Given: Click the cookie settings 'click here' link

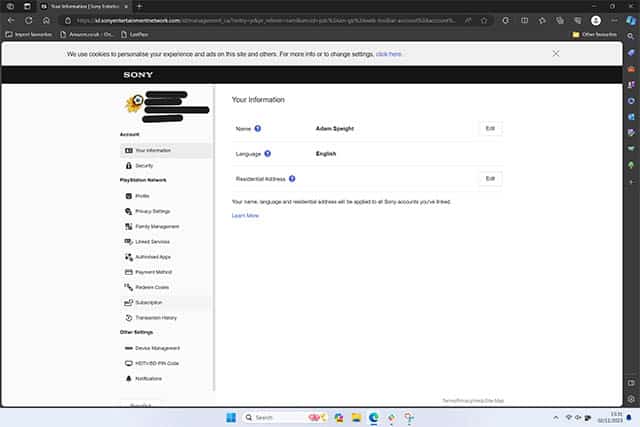Looking at the screenshot, I should [389, 54].
